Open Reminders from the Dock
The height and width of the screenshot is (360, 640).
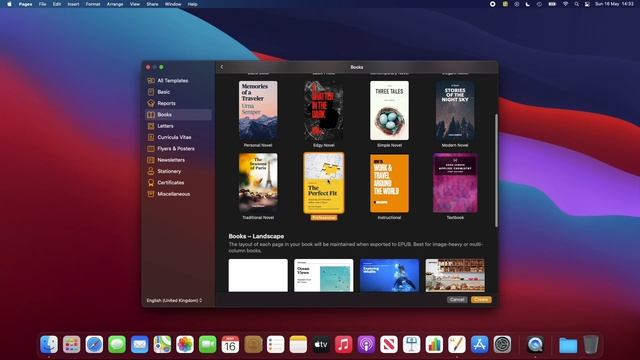[276, 344]
